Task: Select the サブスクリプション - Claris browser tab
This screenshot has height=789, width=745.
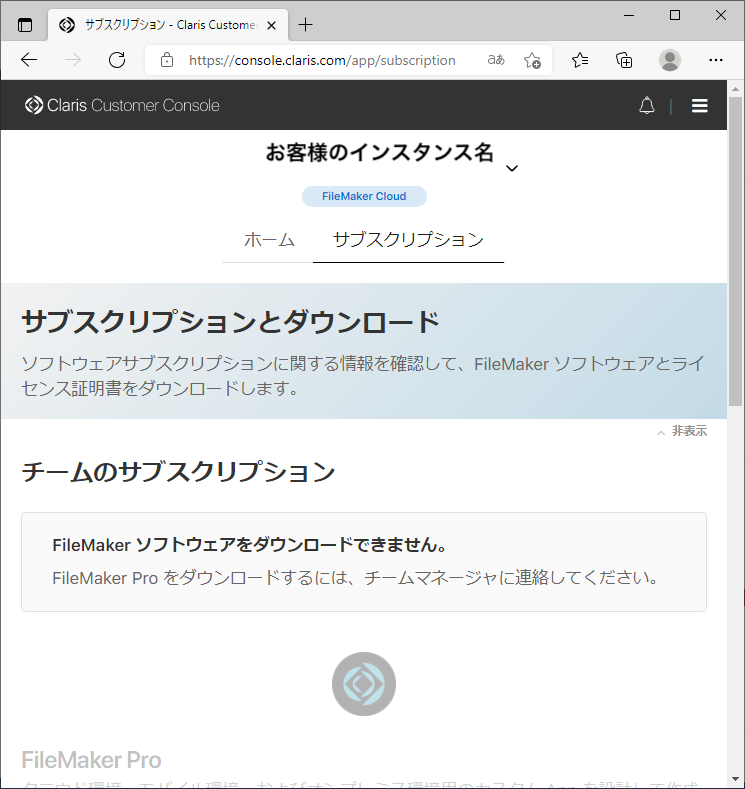Action: [169, 25]
